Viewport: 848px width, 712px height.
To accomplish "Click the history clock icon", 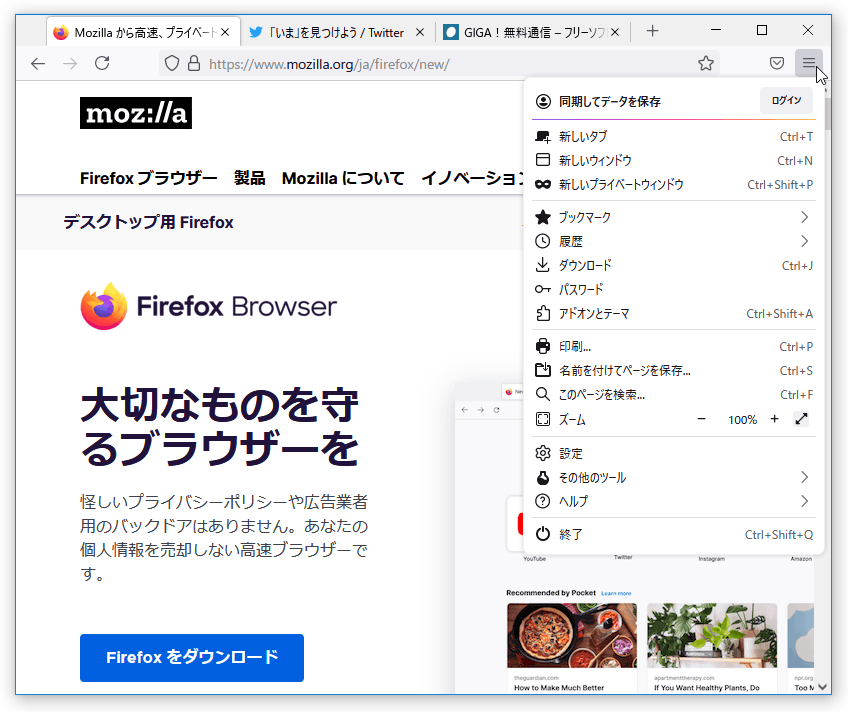I will click(542, 241).
